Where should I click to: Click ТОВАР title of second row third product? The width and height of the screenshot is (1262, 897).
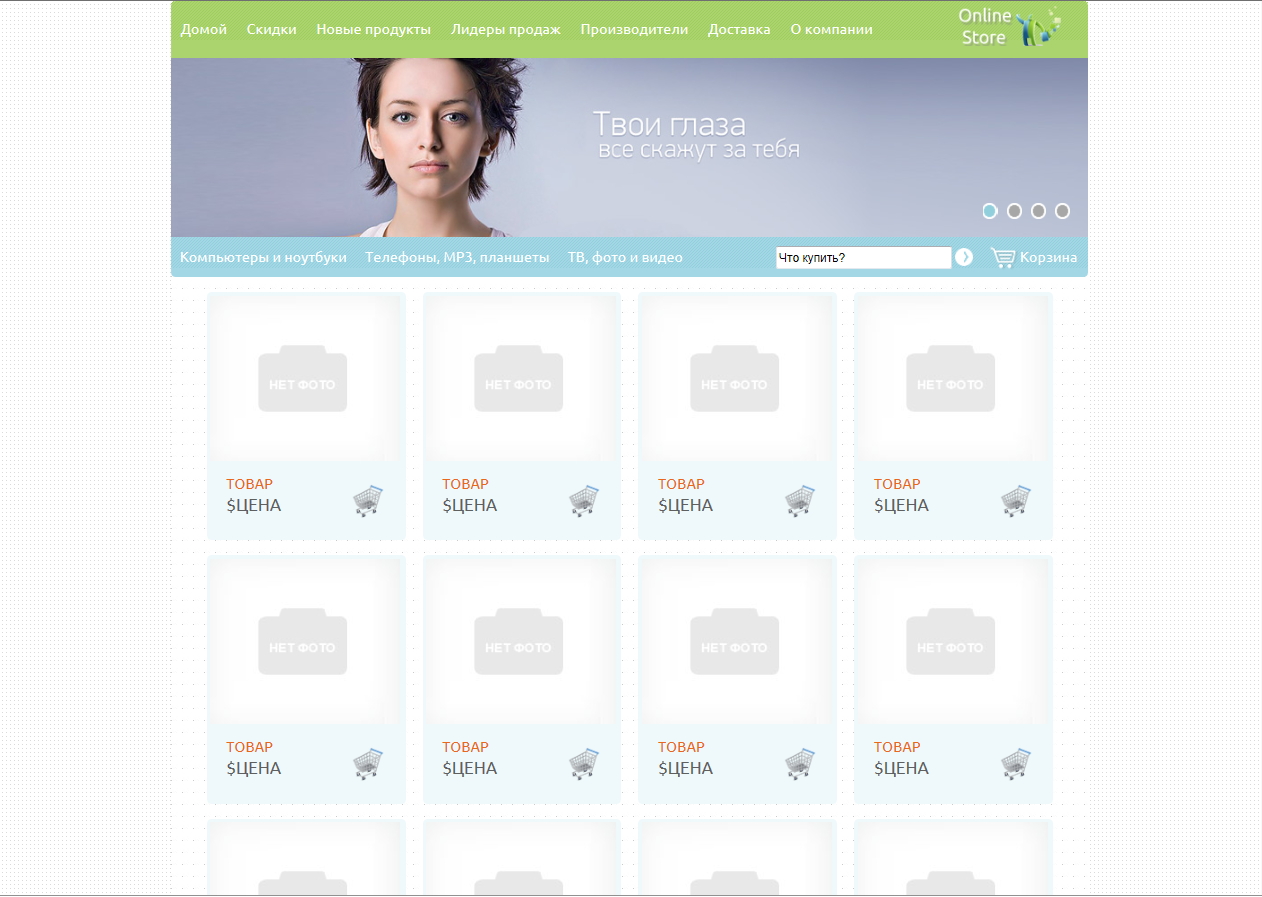point(681,747)
